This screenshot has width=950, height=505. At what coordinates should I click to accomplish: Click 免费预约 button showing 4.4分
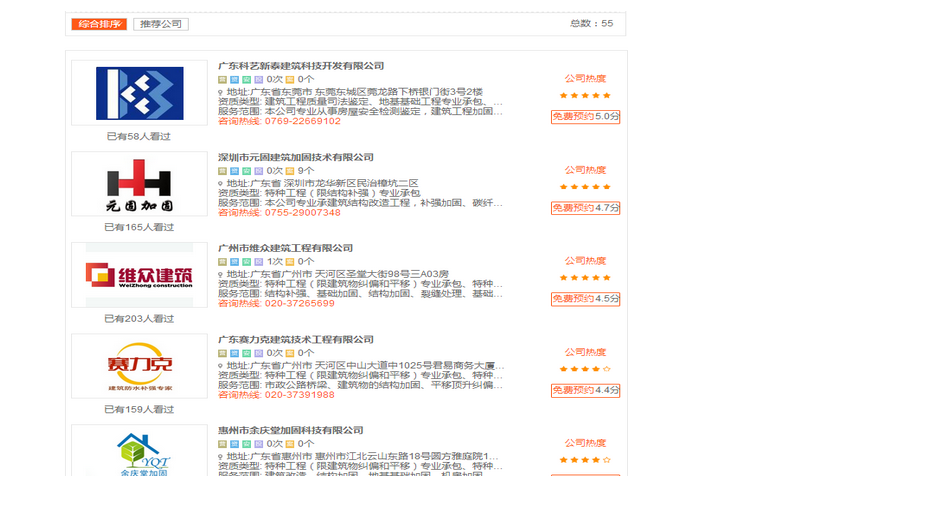(x=585, y=391)
